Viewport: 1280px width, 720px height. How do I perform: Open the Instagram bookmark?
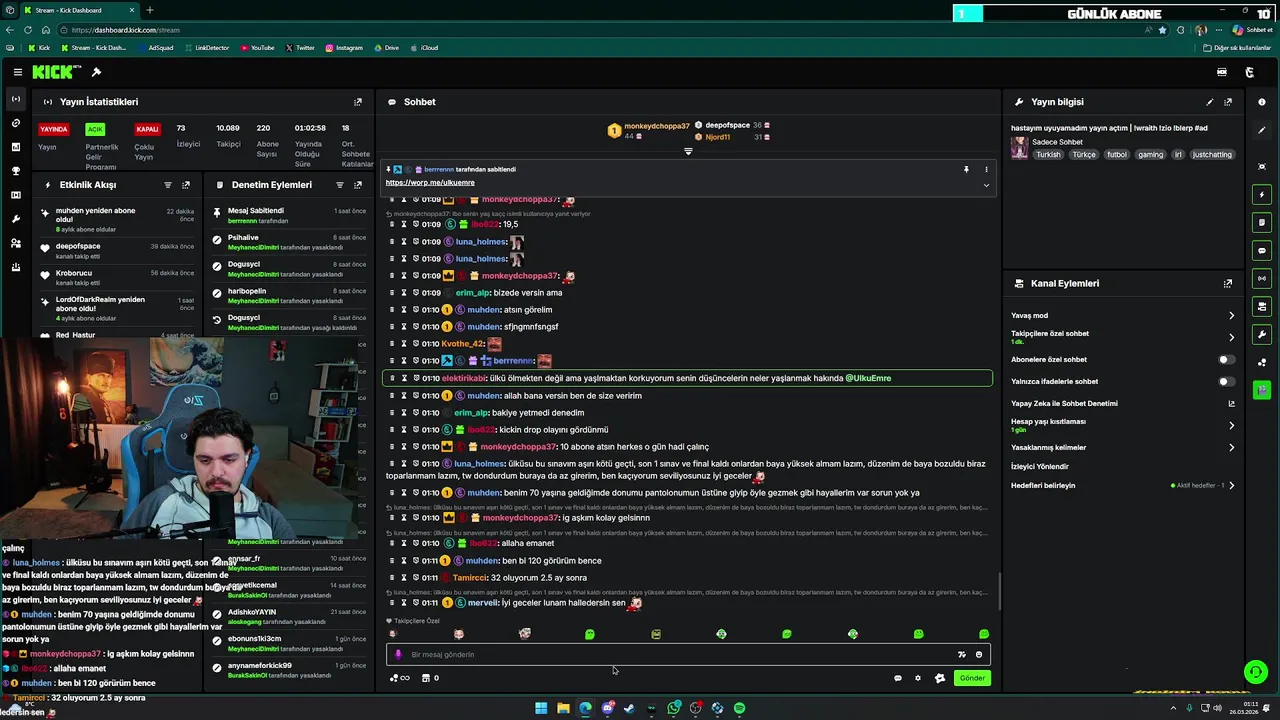(344, 48)
